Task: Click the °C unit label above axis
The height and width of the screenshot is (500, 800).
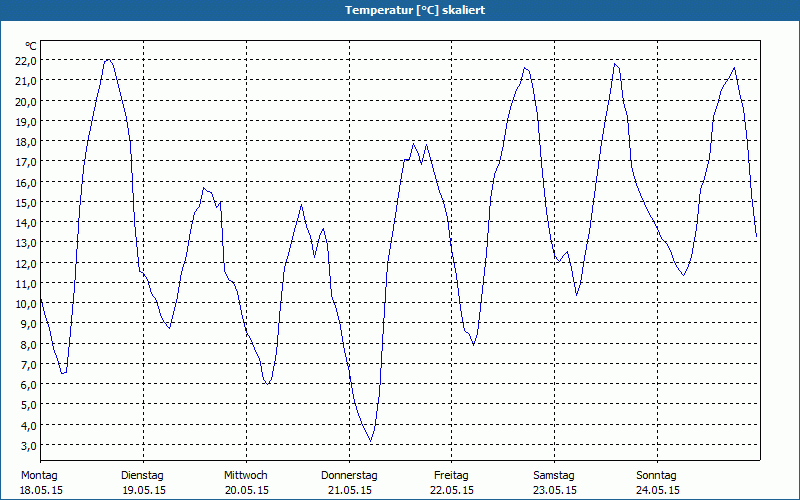Action: 31,46
